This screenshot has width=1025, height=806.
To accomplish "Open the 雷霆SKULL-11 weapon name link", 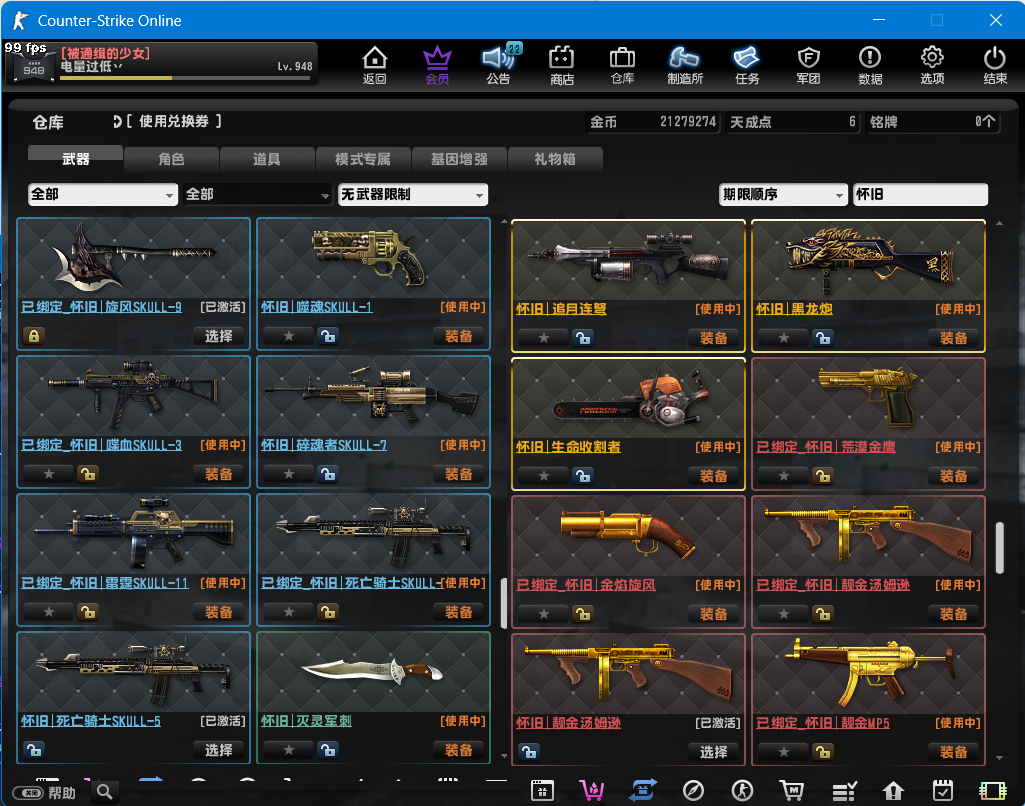I will [x=105, y=582].
